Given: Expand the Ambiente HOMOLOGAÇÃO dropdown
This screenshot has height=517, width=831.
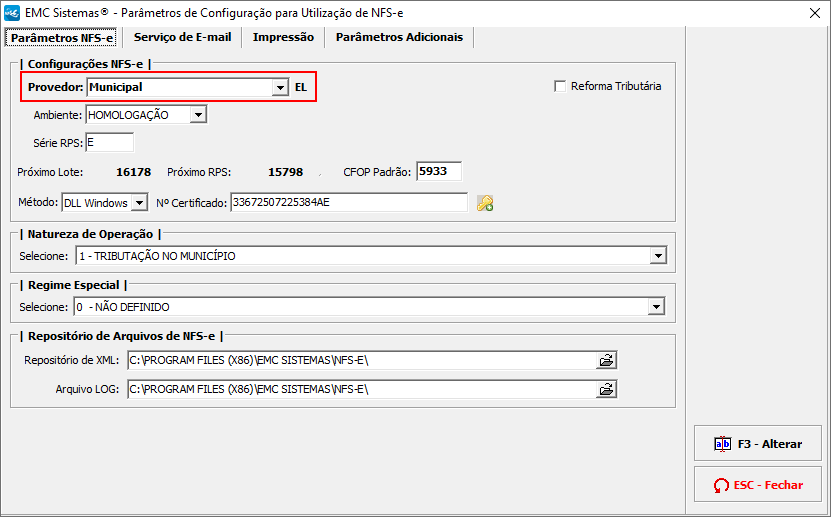Looking at the screenshot, I should point(198,114).
